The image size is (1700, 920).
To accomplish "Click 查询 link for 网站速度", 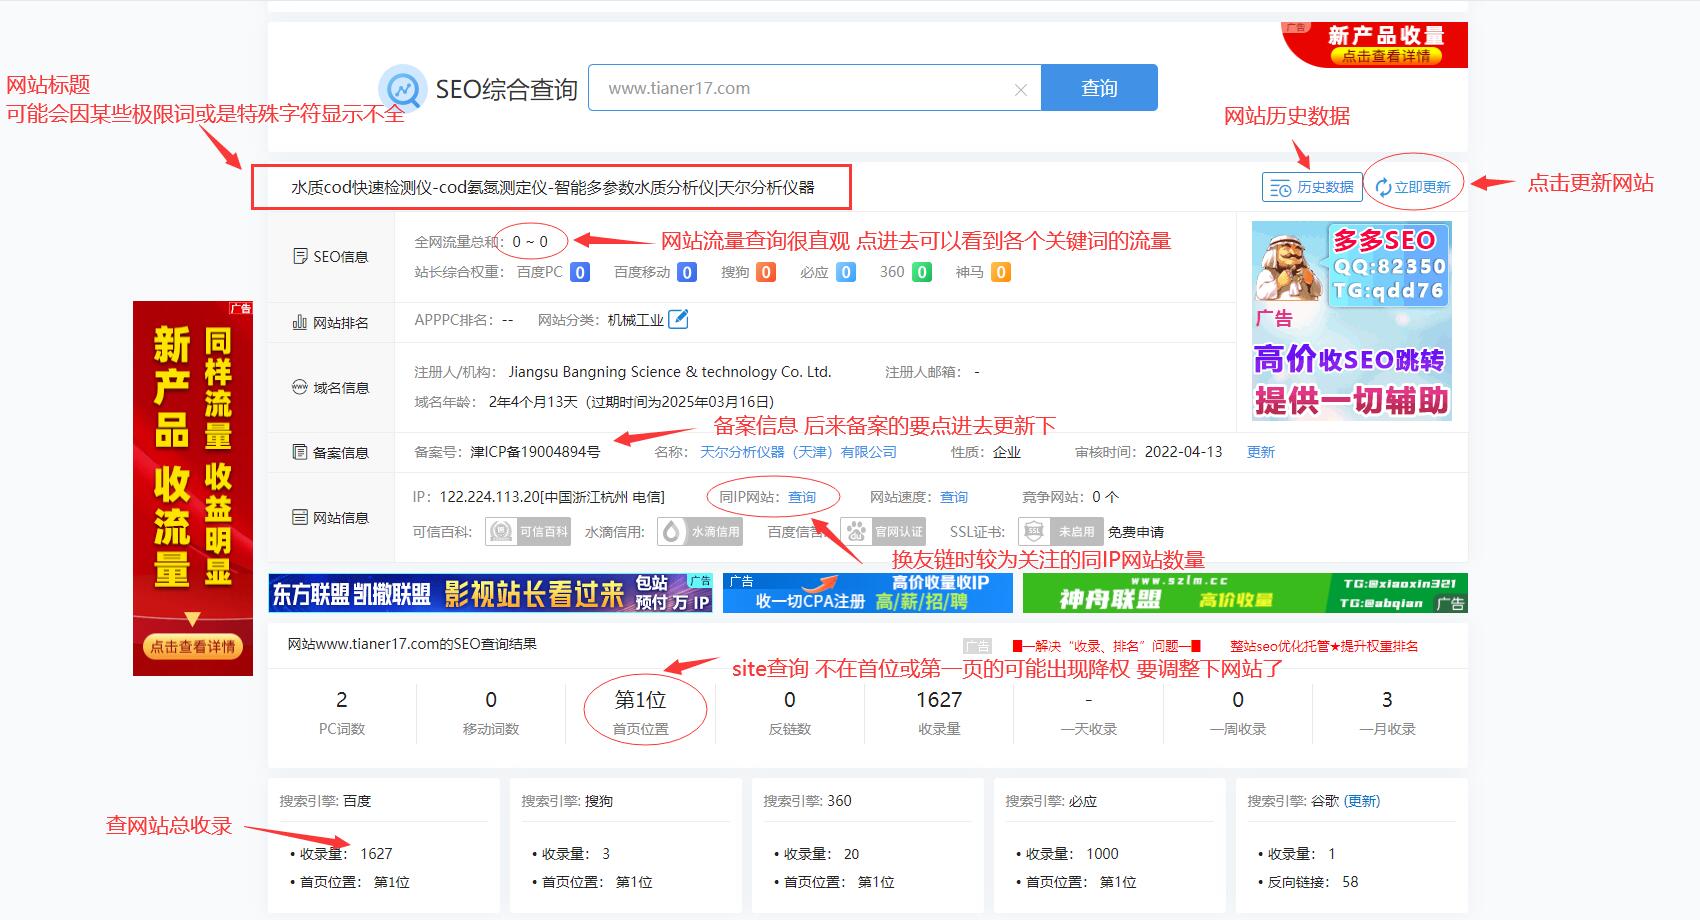I will pyautogui.click(x=954, y=497).
